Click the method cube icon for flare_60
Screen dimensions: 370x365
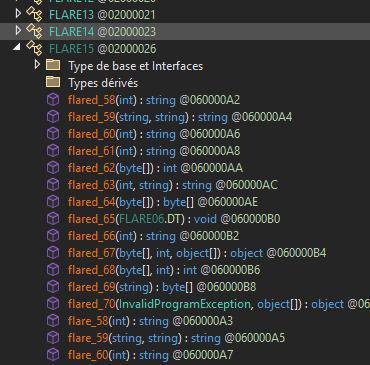click(53, 355)
